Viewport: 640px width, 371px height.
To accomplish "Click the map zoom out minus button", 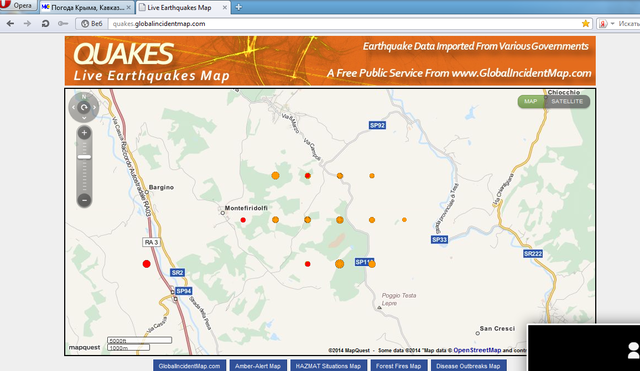I will (84, 200).
